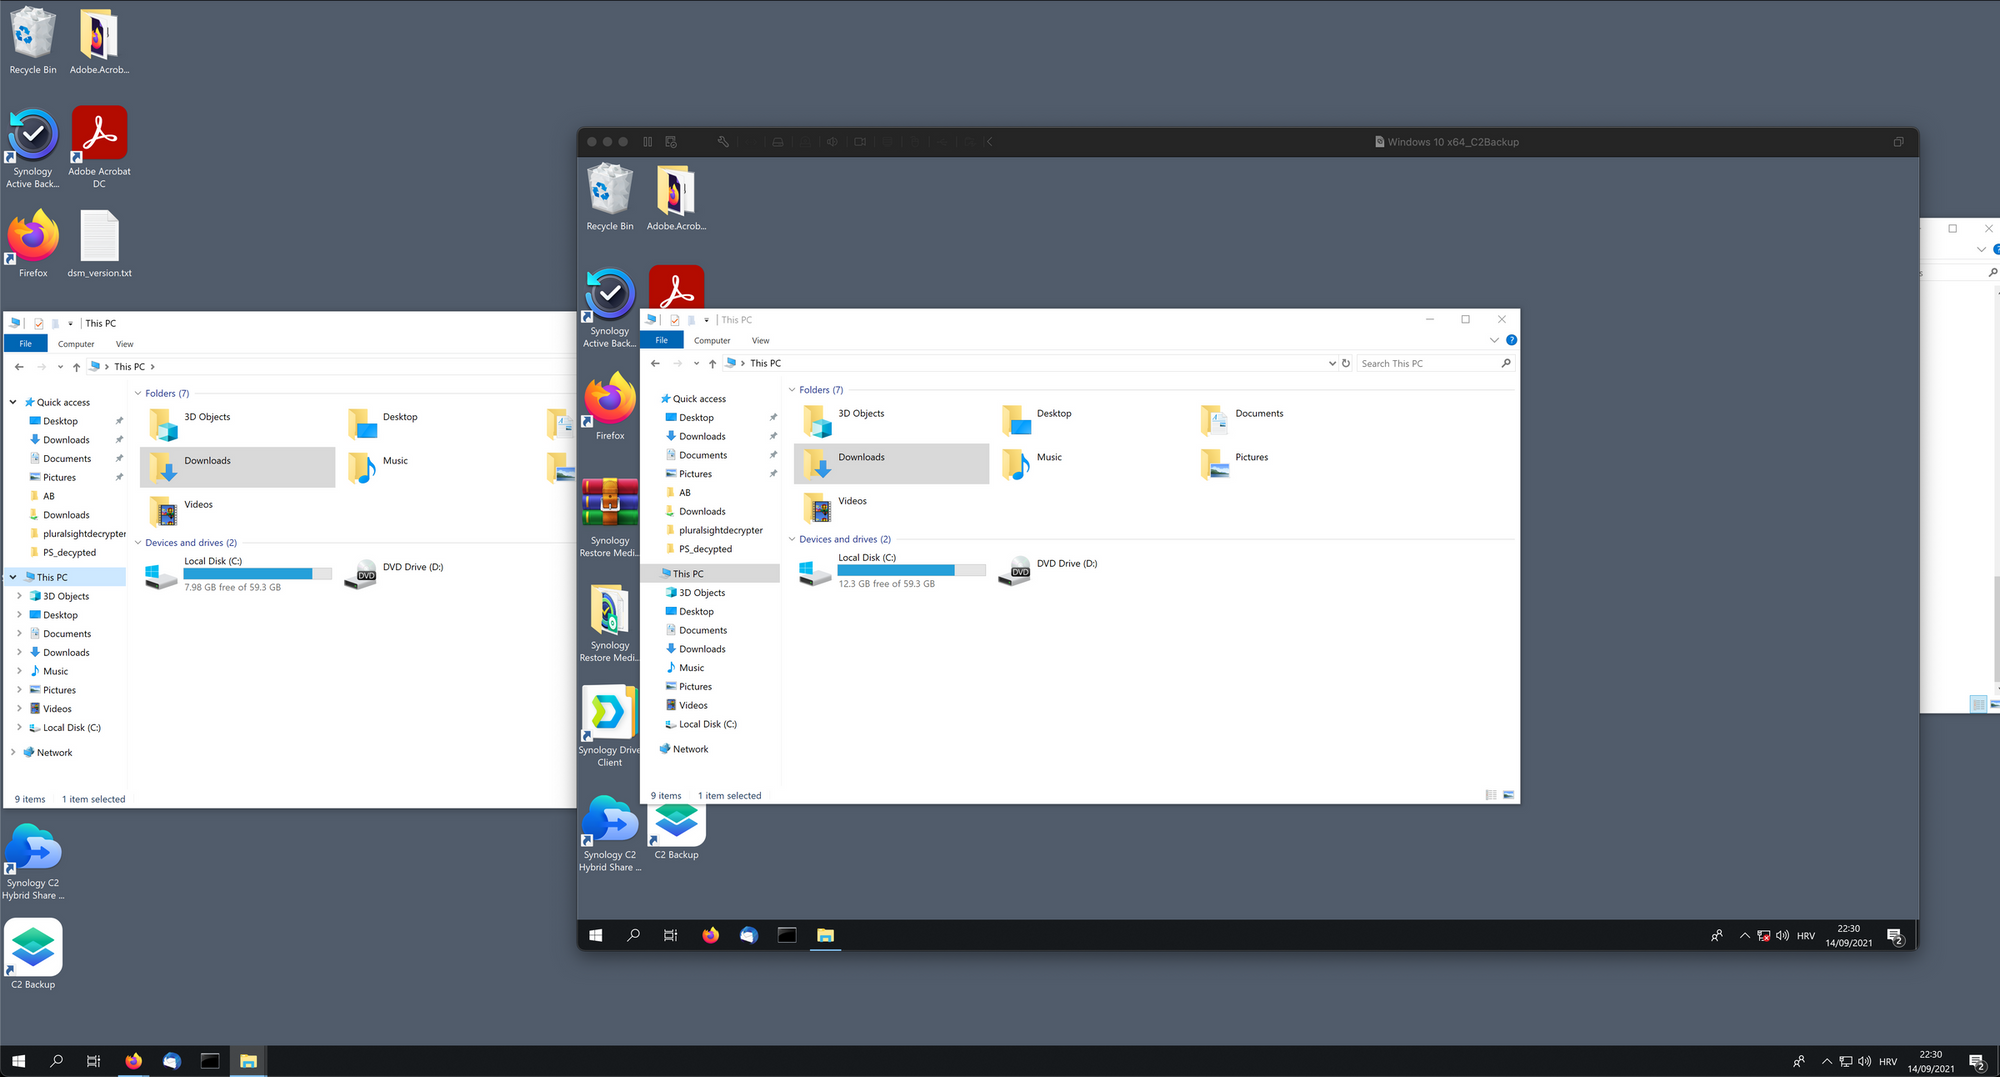Launch Firefox from the outer desktop
This screenshot has height=1077, width=2000.
pyautogui.click(x=33, y=244)
